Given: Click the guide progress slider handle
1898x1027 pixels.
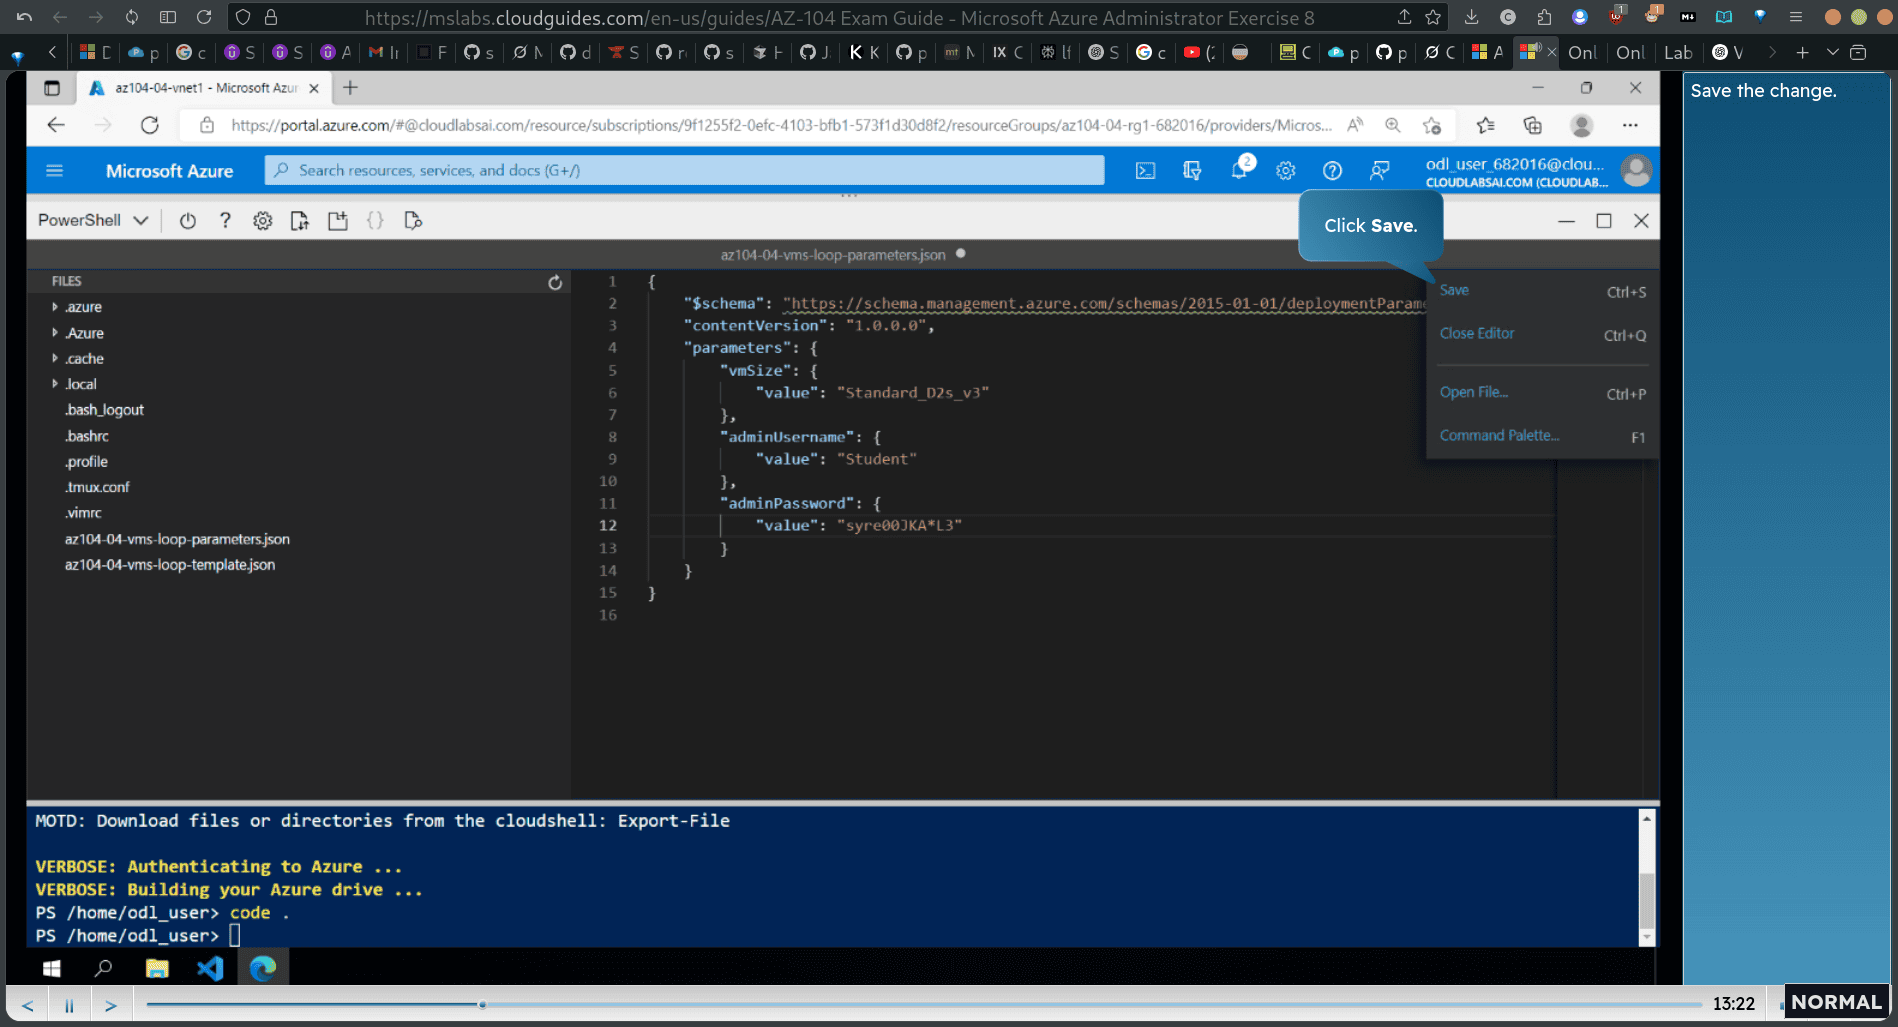Looking at the screenshot, I should pyautogui.click(x=482, y=1004).
